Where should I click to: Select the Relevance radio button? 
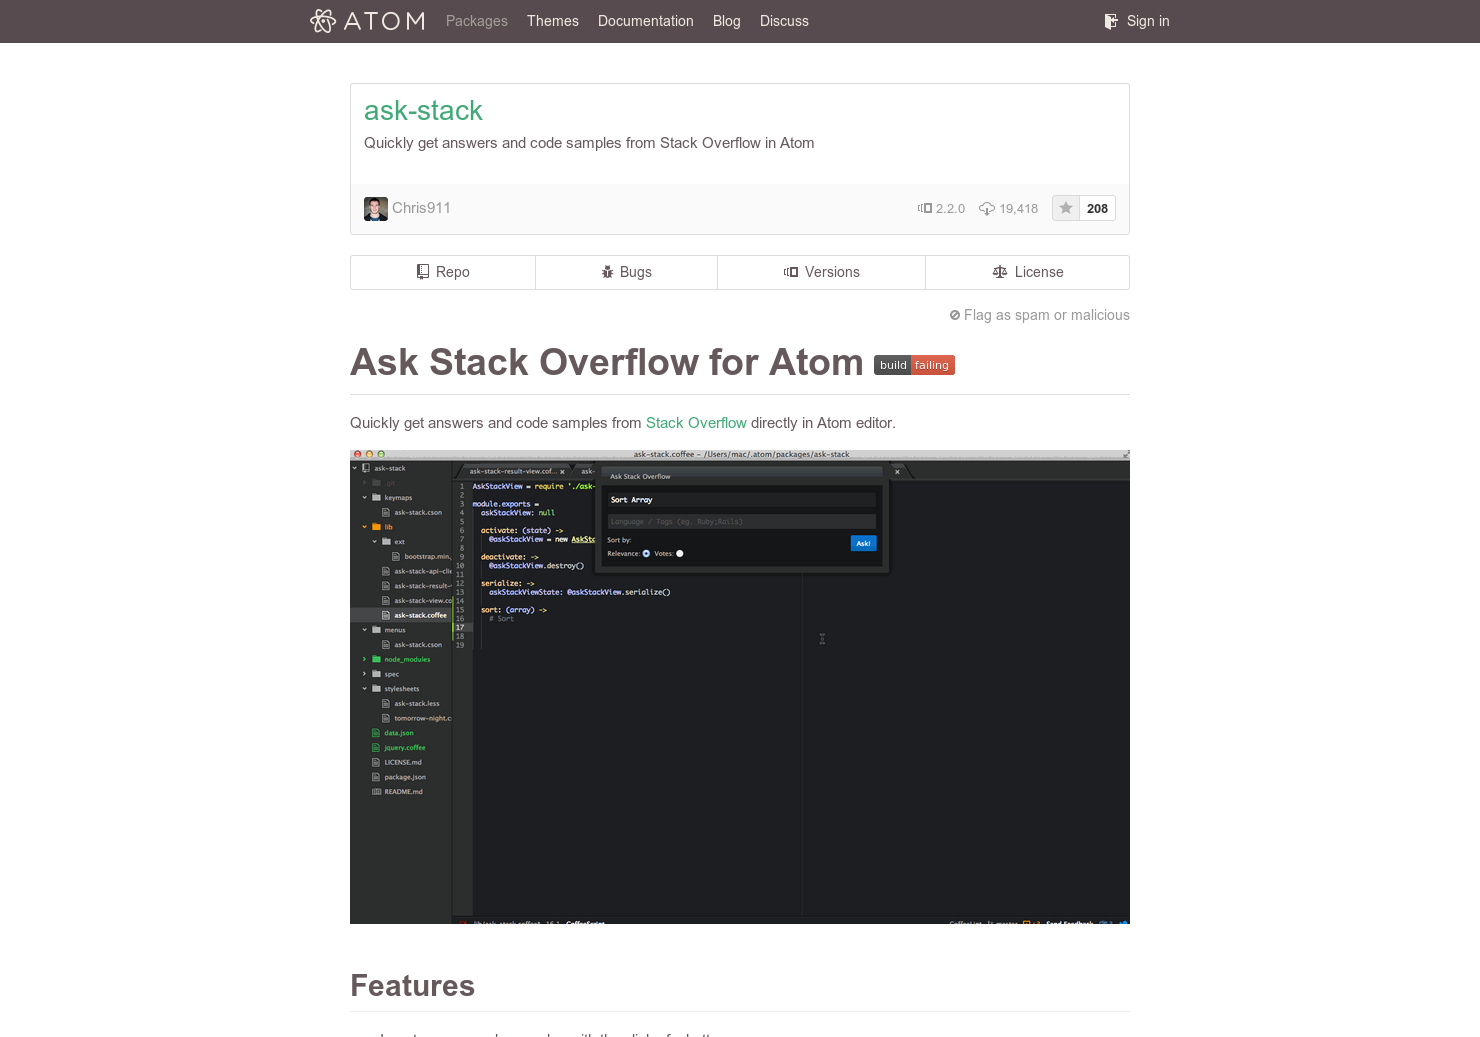tap(646, 553)
